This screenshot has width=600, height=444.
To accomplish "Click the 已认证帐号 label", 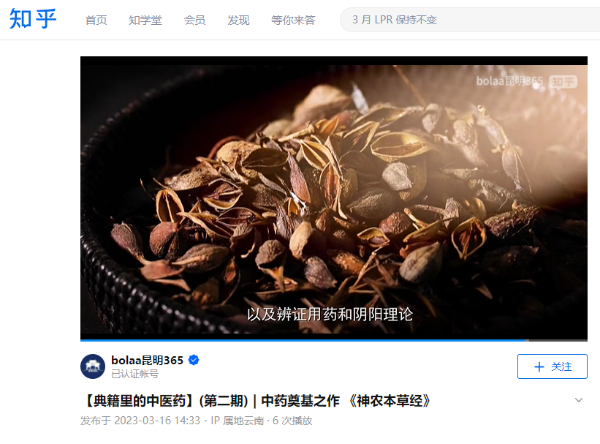I will [x=135, y=374].
